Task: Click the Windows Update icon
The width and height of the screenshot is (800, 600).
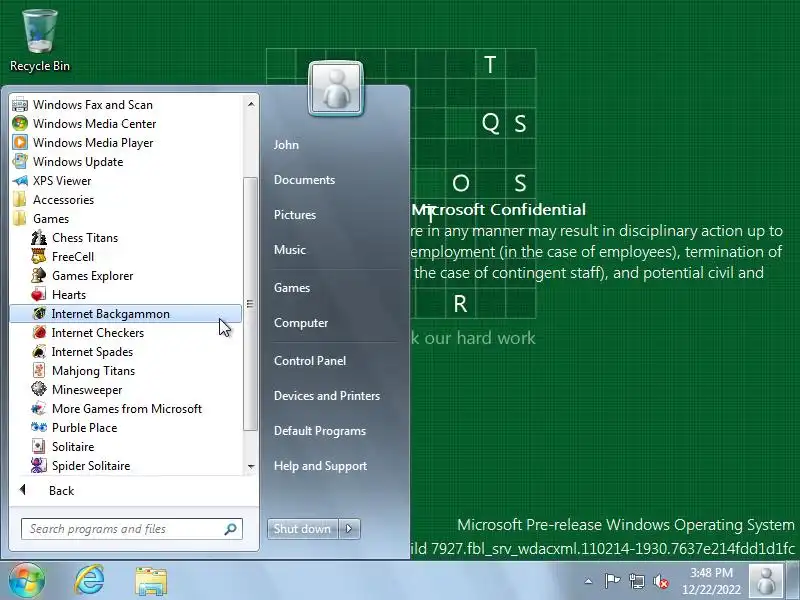Action: click(20, 161)
